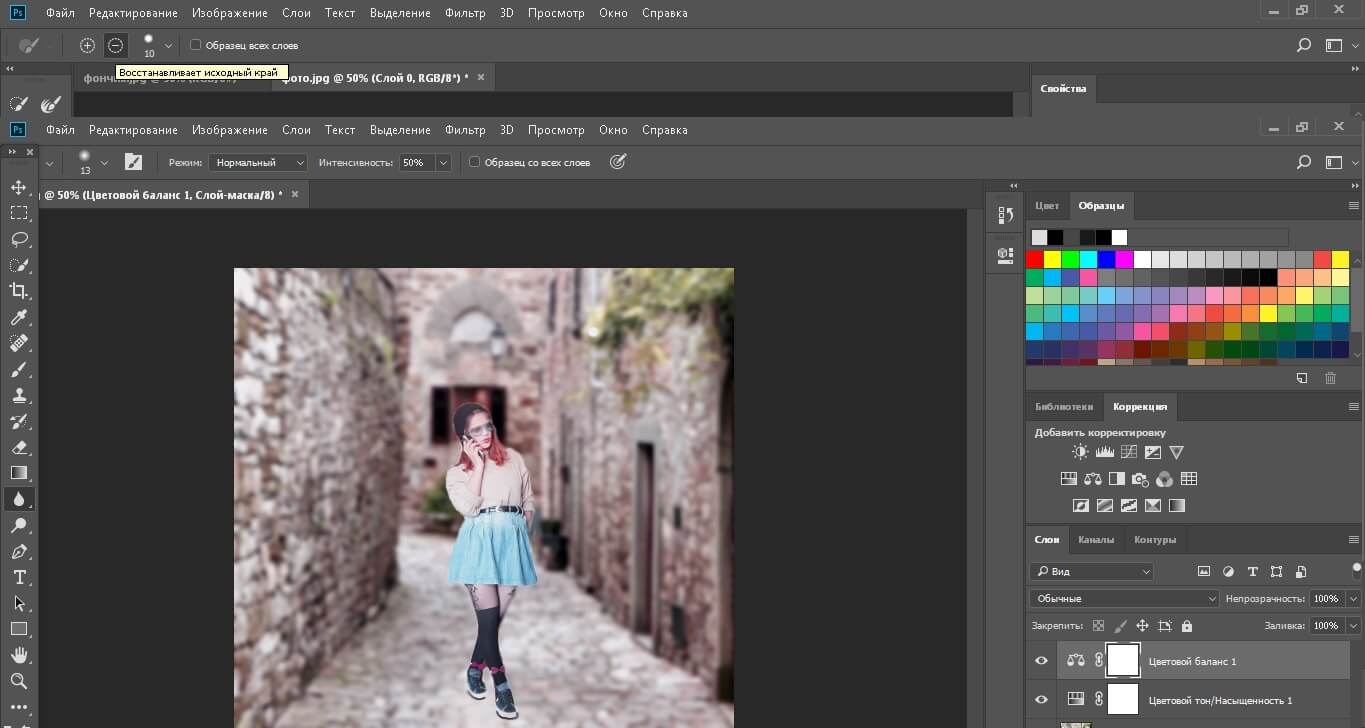1365x728 pixels.
Task: Select the Eraser tool
Action: coord(19,448)
